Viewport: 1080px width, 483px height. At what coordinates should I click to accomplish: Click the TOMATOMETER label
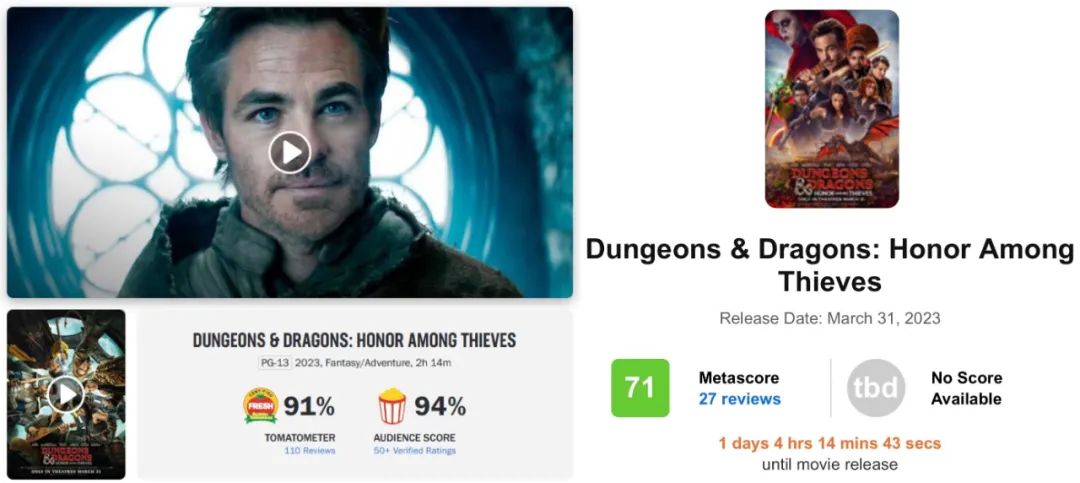click(299, 437)
